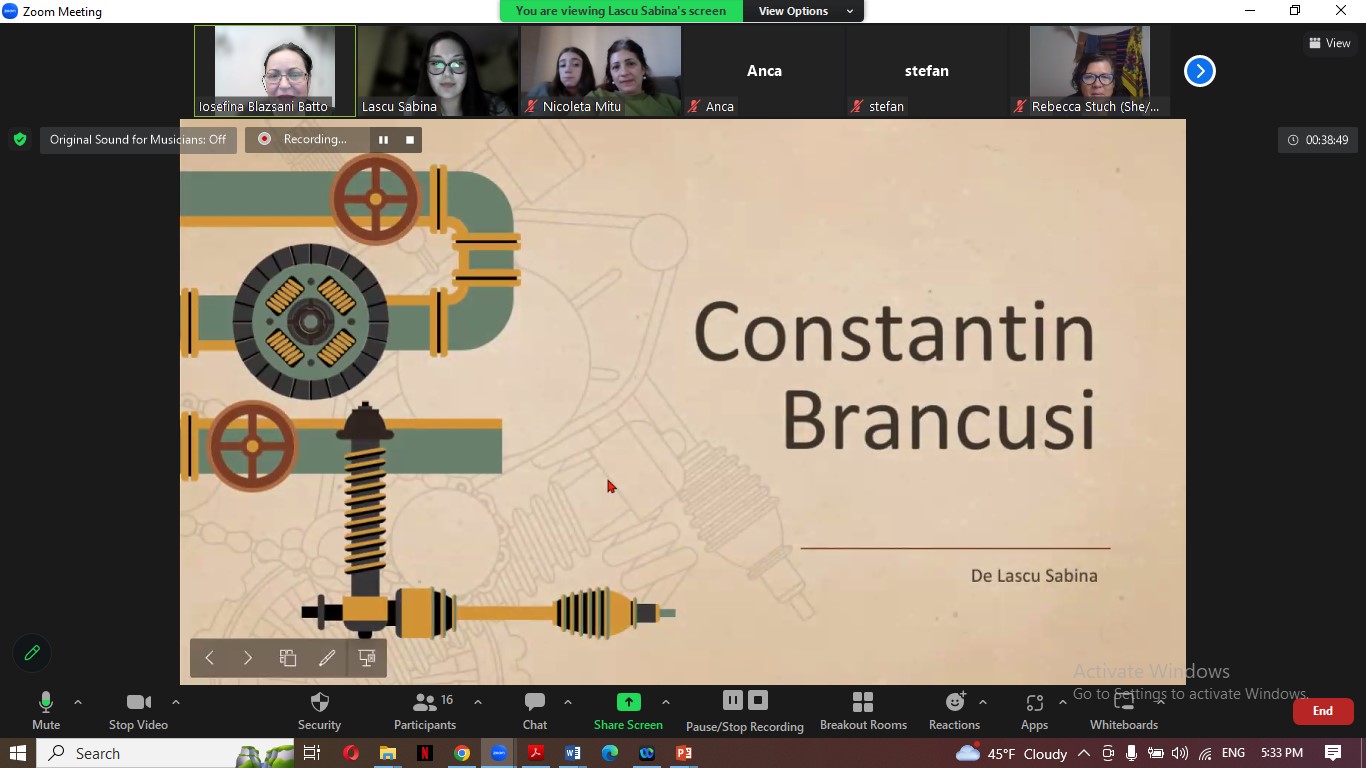1366x768 pixels.
Task: Pause recording in the Recording indicator
Action: (383, 140)
